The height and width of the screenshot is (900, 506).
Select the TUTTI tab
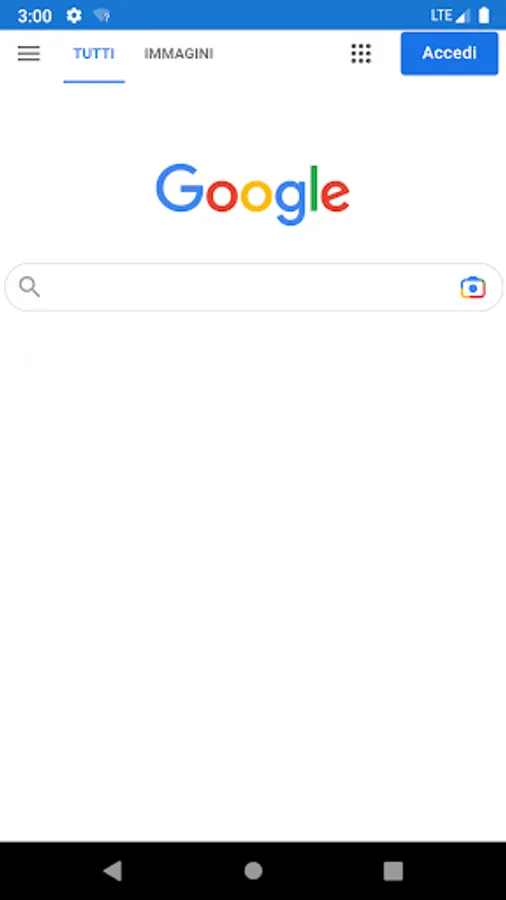point(94,53)
